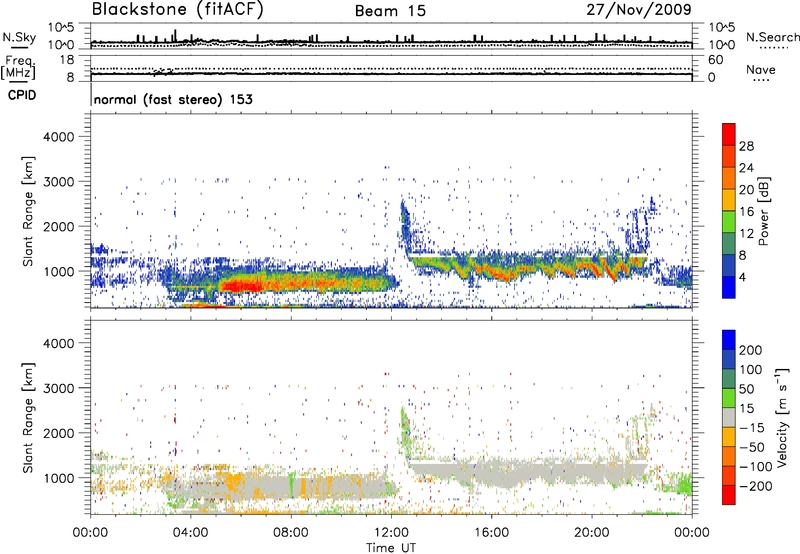Click the '08:00' time axis tick label
This screenshot has width=800, height=554.
291,533
